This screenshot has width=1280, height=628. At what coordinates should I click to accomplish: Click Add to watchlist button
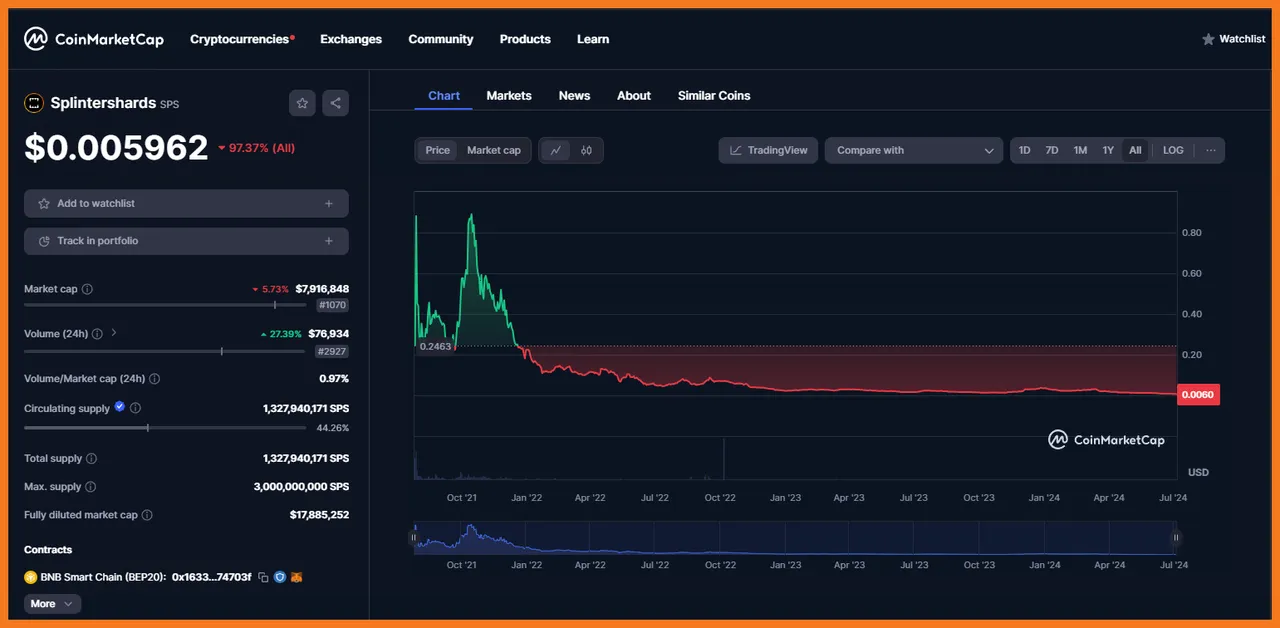(186, 203)
